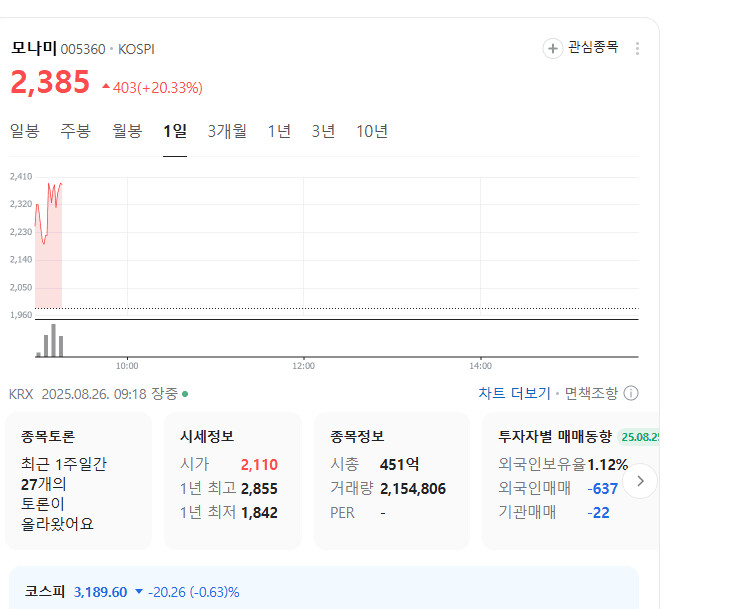Open the 면책조항 link text

[591, 393]
